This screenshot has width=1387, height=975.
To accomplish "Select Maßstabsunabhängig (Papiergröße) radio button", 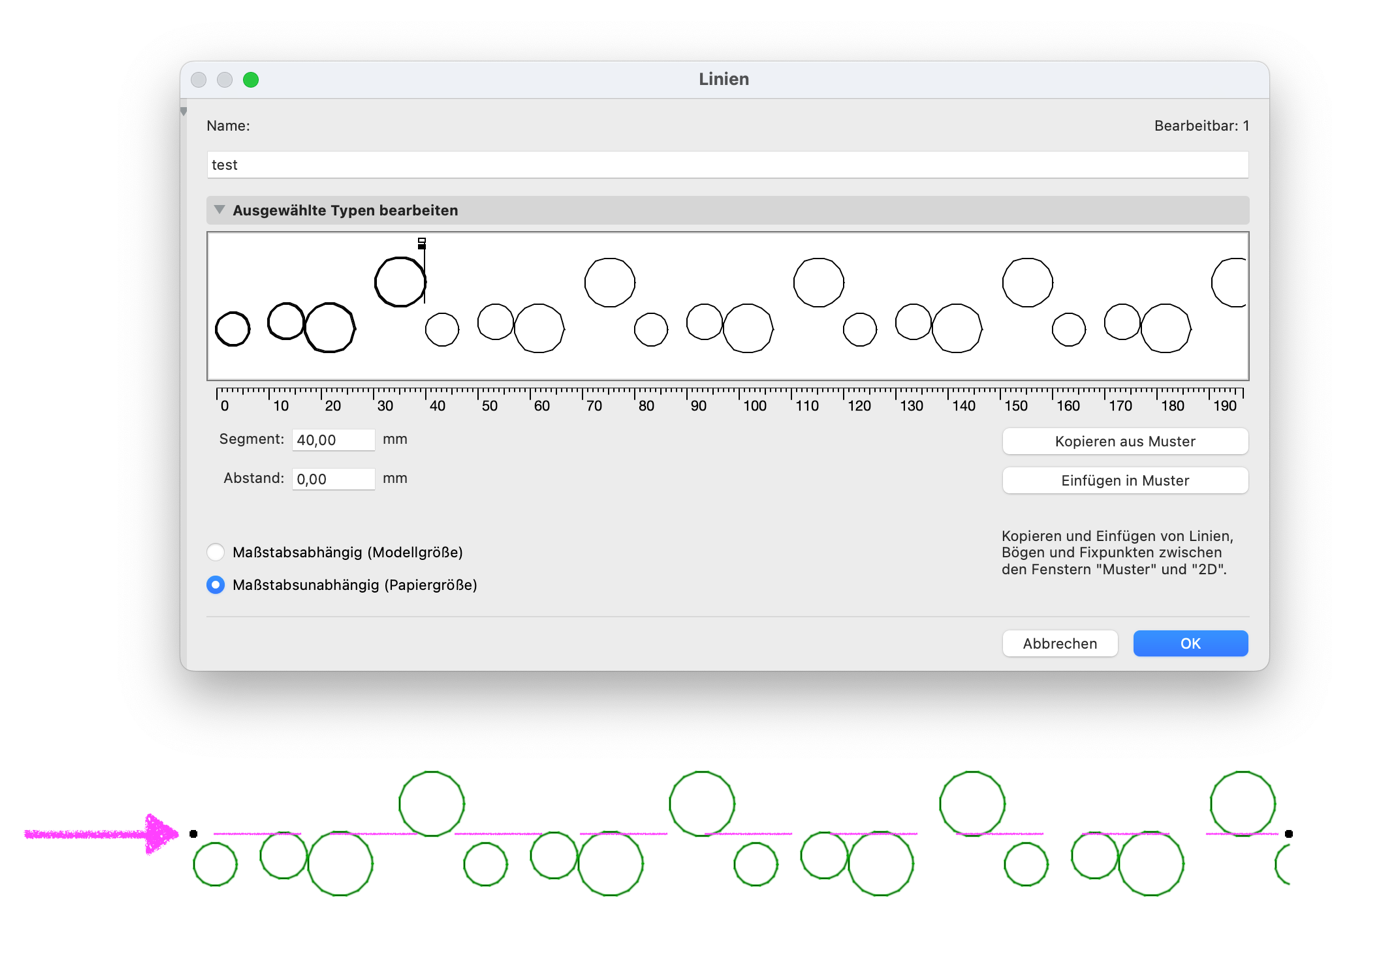I will [x=215, y=585].
